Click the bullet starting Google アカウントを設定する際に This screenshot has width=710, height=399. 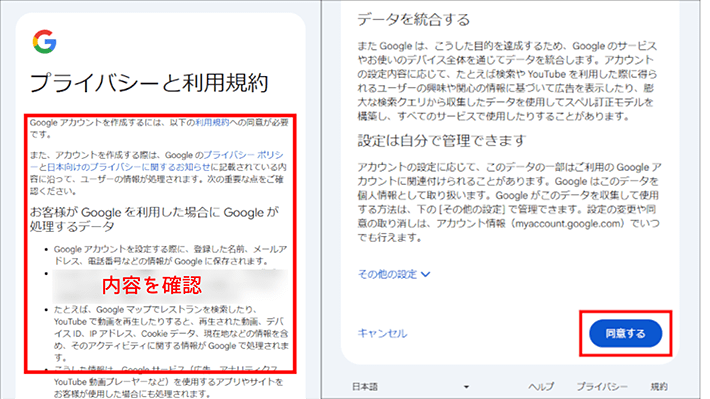170,255
